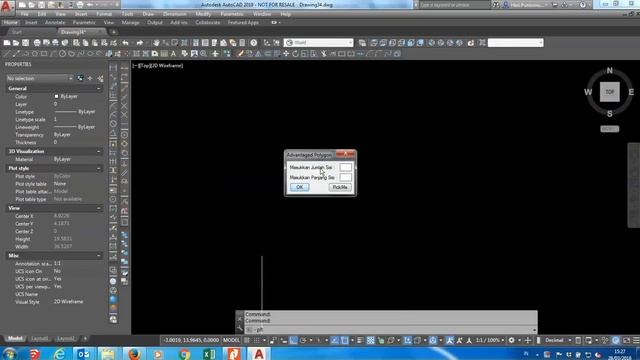Select the Rotate tool icon
The height and width of the screenshot is (360, 640).
pos(295,53)
